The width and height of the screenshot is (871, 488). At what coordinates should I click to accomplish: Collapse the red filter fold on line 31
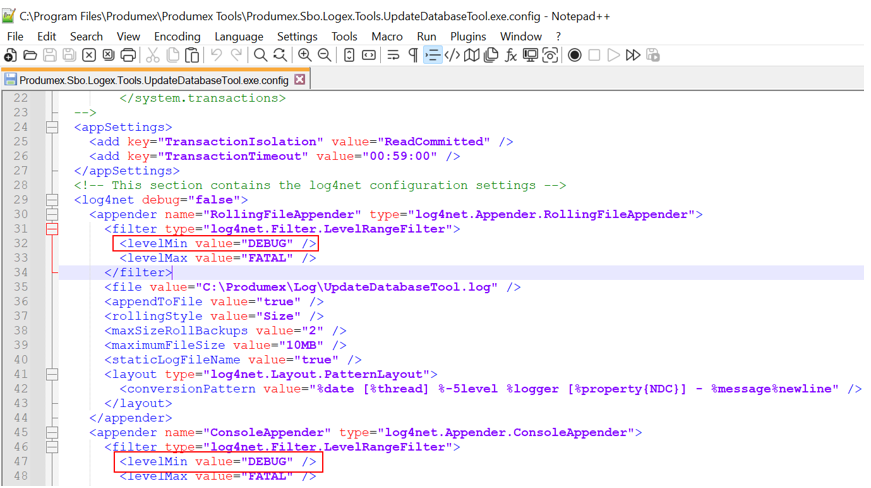52,229
